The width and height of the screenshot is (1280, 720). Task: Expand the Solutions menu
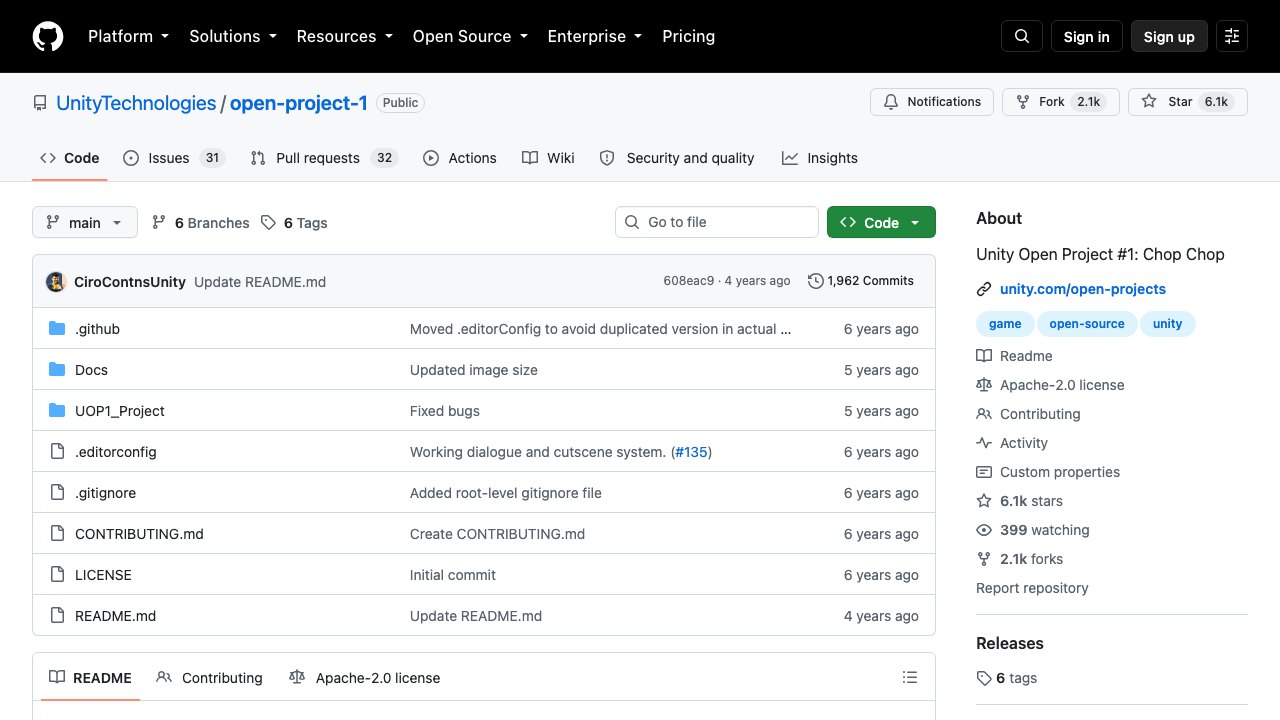click(234, 36)
